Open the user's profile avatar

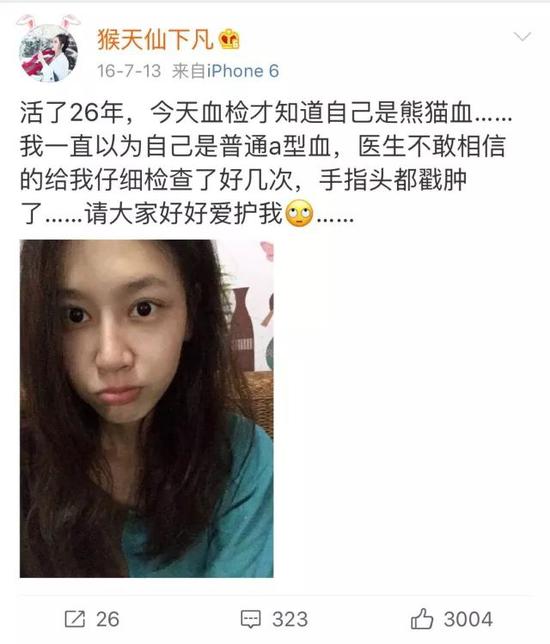tap(48, 53)
